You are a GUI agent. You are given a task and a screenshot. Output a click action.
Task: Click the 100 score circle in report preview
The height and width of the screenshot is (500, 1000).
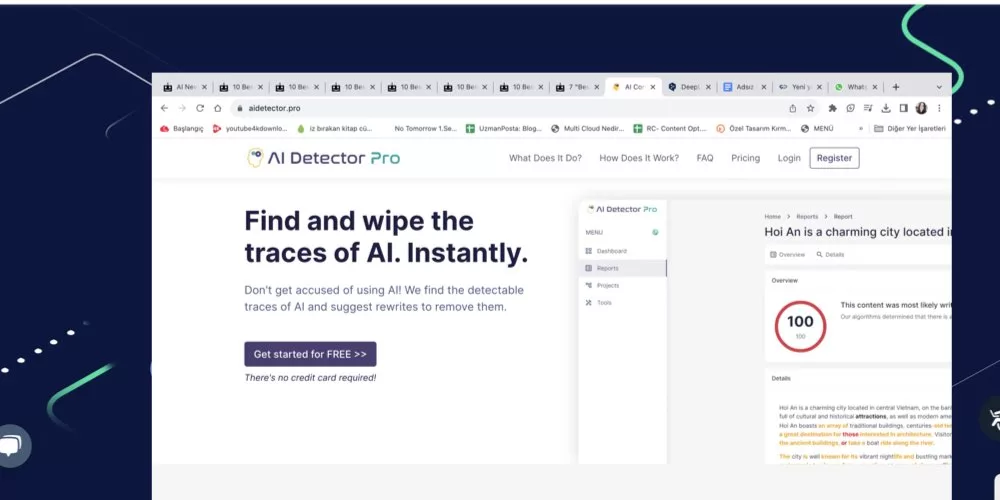click(800, 327)
